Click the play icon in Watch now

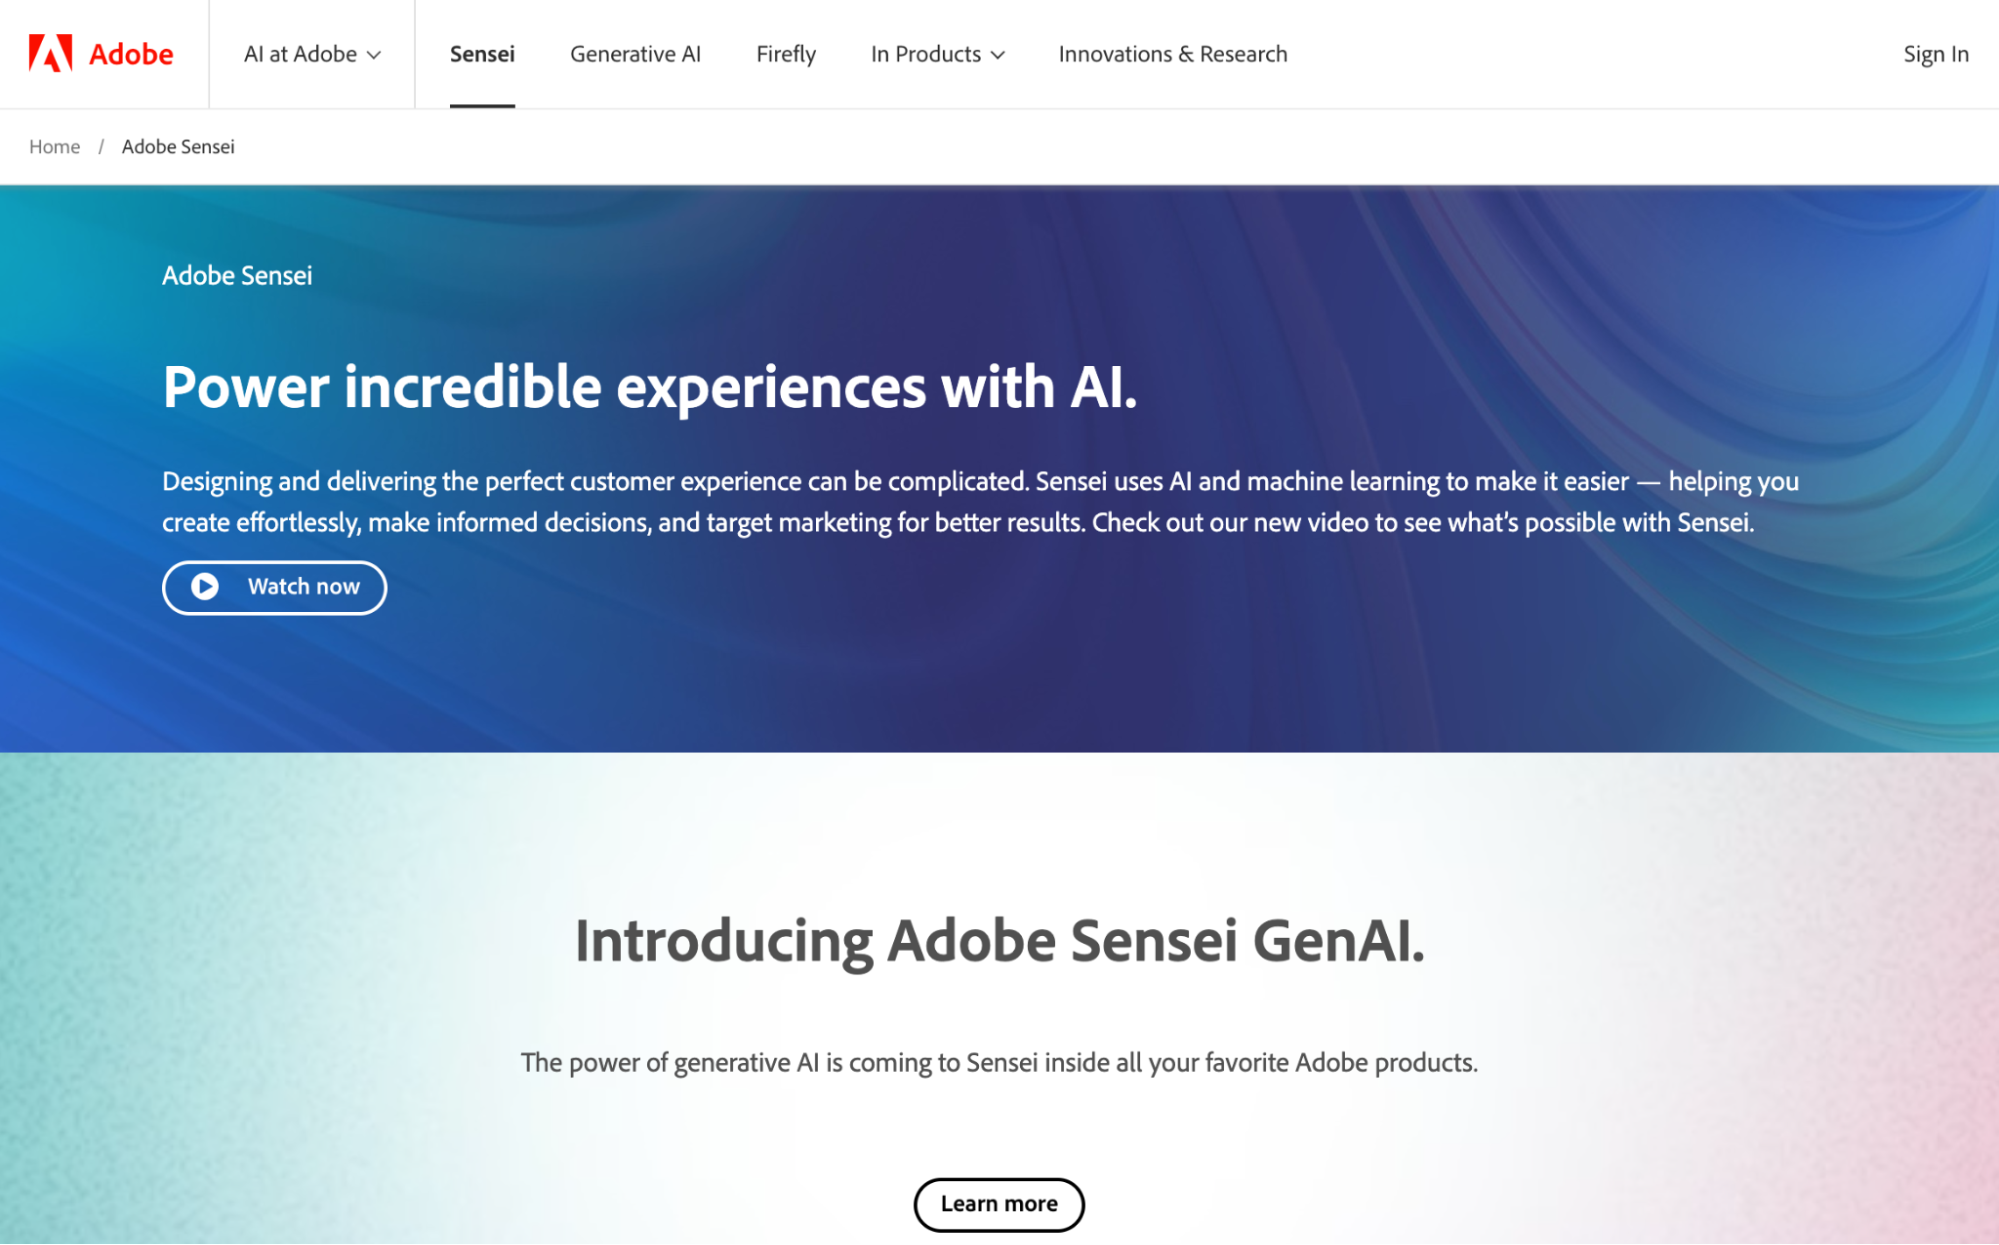205,587
